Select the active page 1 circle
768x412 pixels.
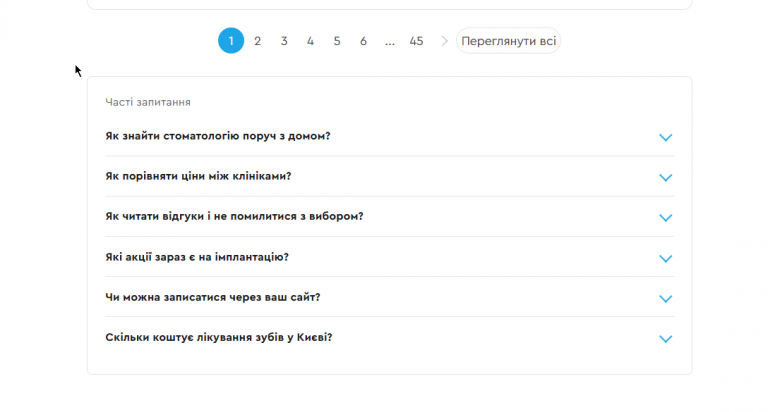coord(231,41)
